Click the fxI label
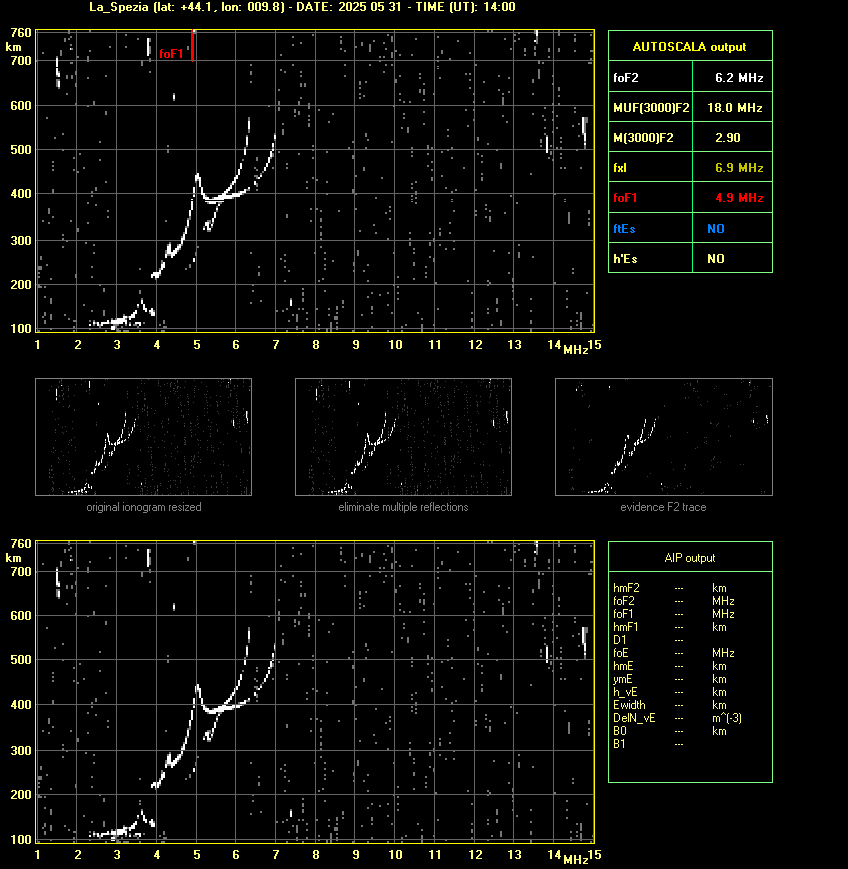The height and width of the screenshot is (869, 848). [620, 167]
